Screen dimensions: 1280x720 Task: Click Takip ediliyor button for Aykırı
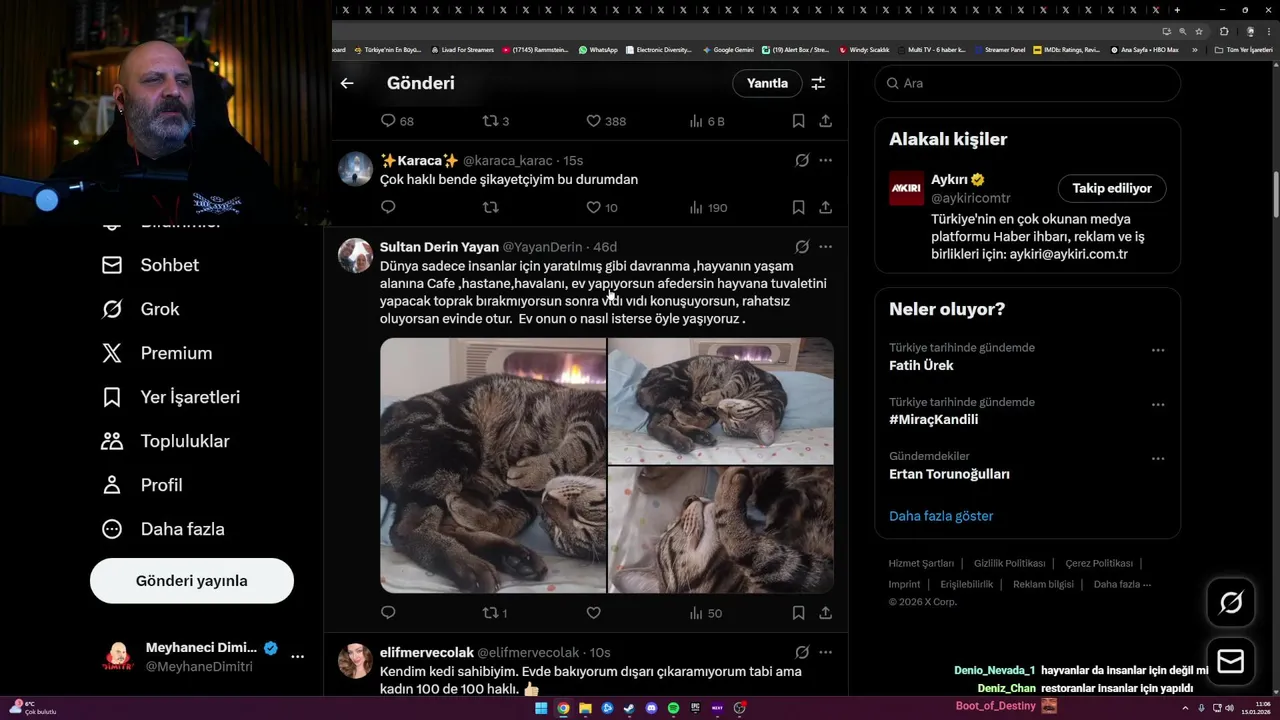[1112, 188]
